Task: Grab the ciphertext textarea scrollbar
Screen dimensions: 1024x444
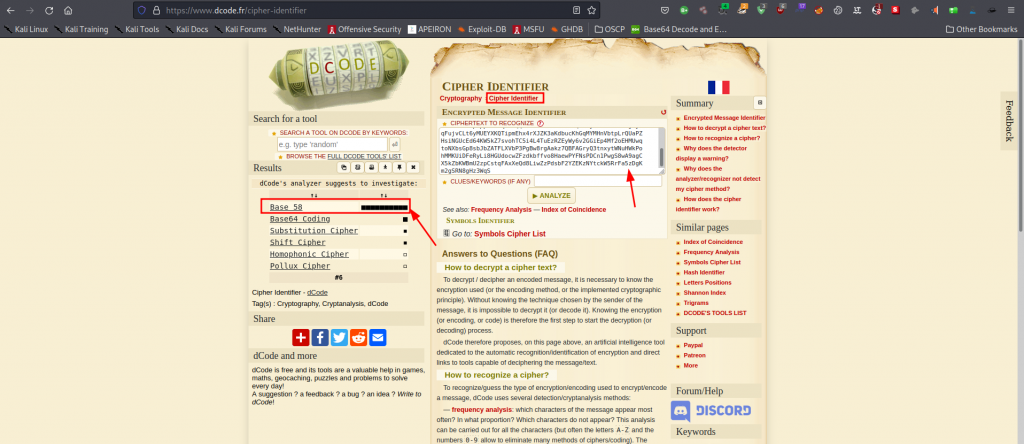Action: pyautogui.click(x=662, y=157)
